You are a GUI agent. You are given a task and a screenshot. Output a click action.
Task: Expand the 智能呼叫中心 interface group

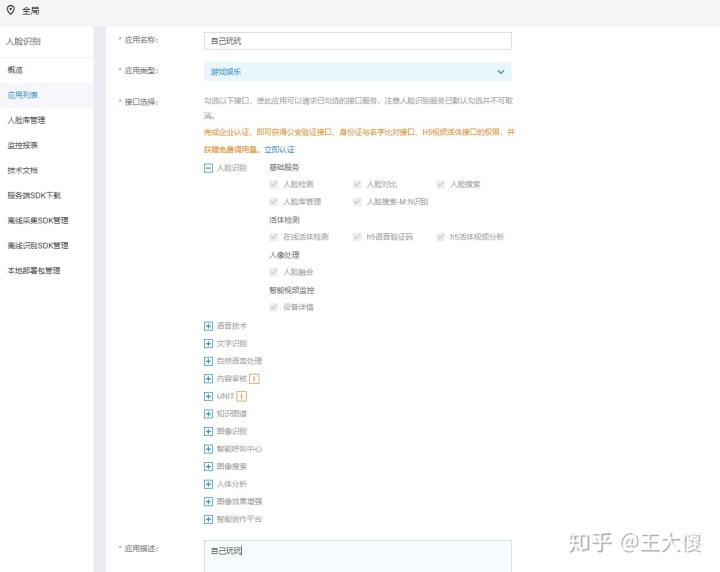pyautogui.click(x=208, y=449)
